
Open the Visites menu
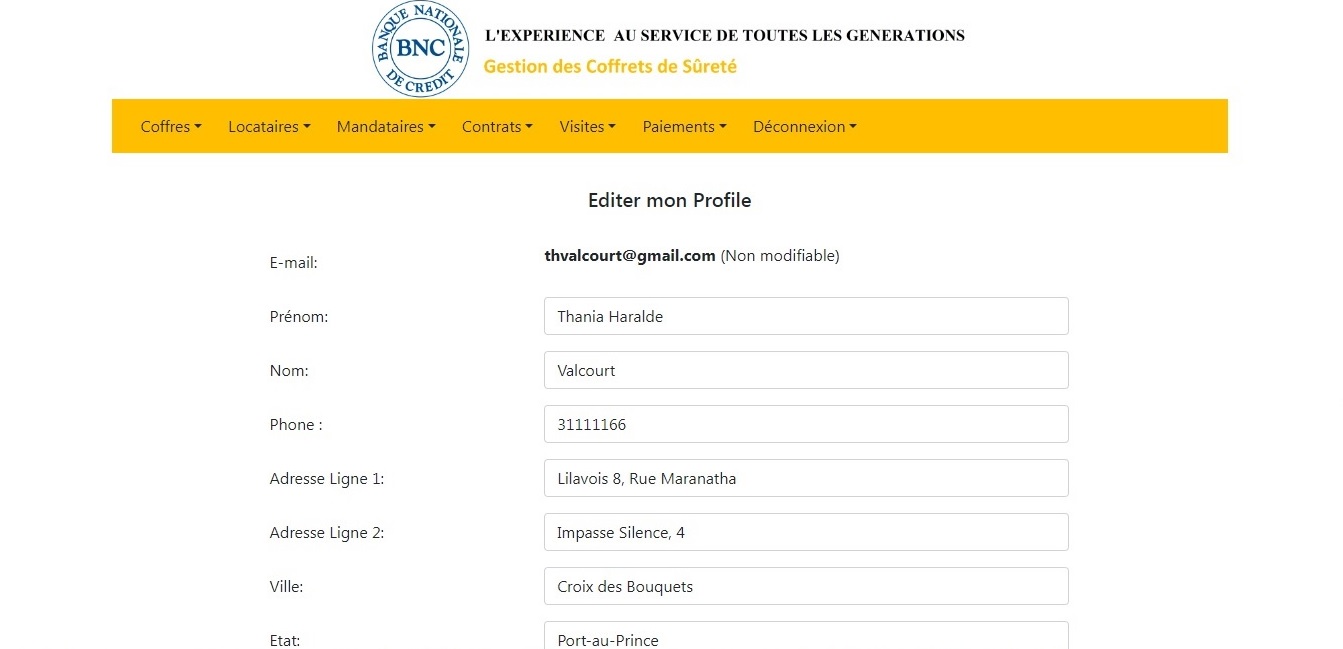587,127
